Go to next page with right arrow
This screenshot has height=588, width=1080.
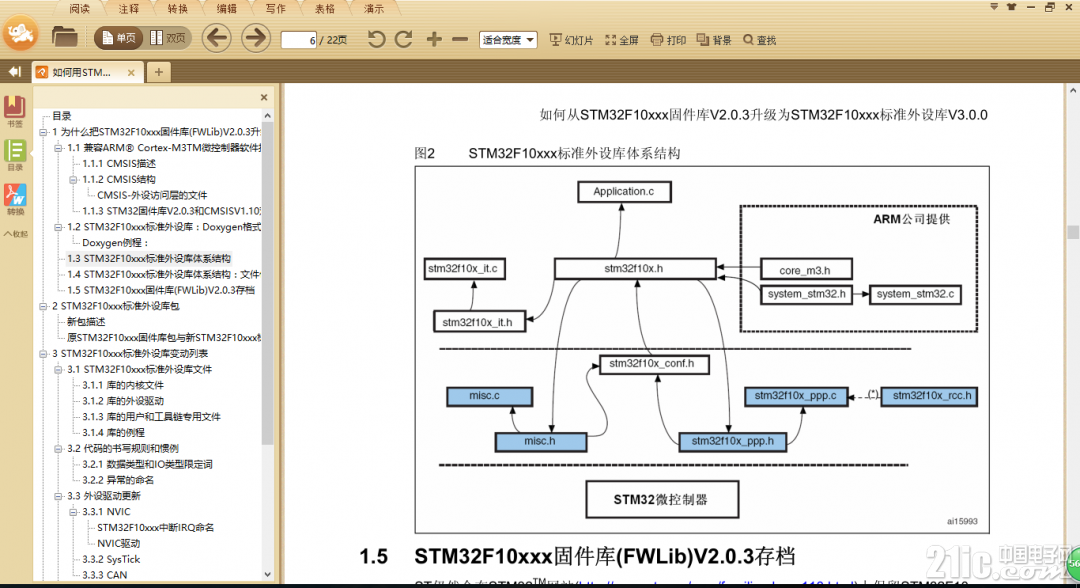pos(255,38)
